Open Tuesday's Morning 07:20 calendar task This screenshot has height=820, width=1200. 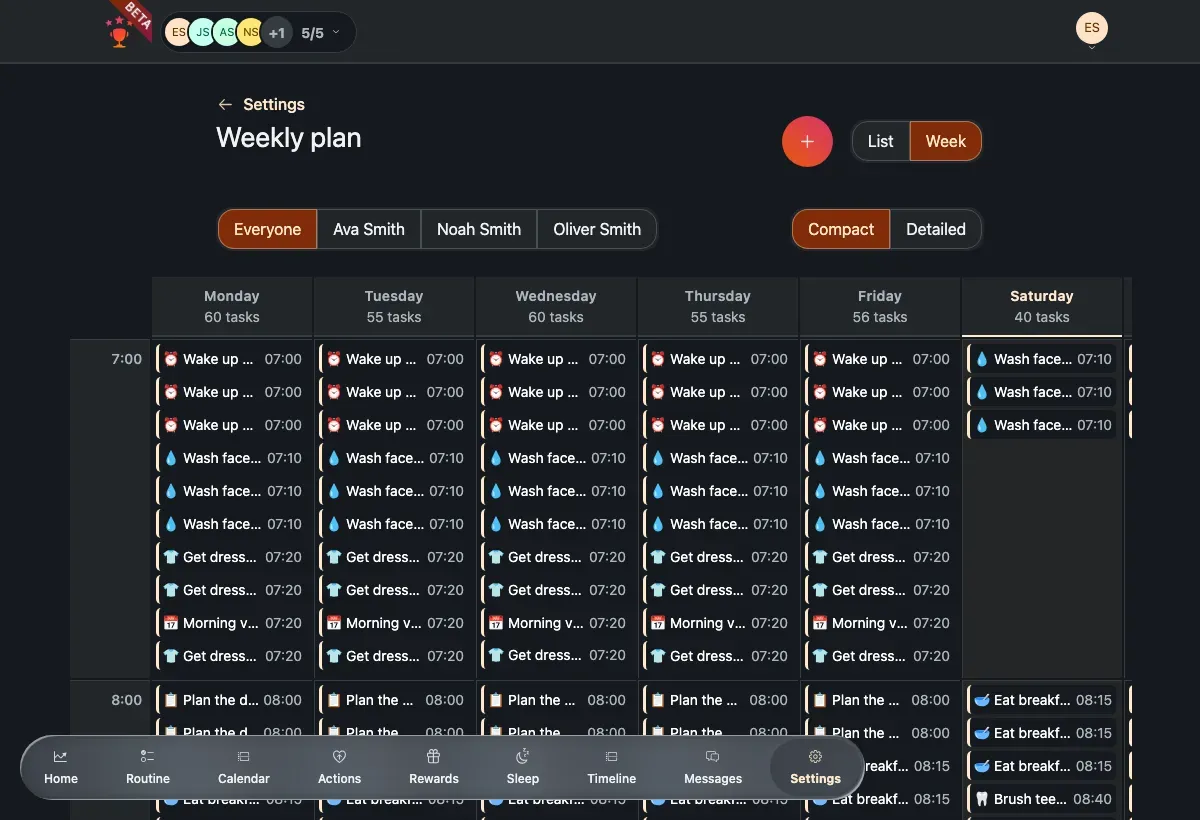(x=394, y=623)
